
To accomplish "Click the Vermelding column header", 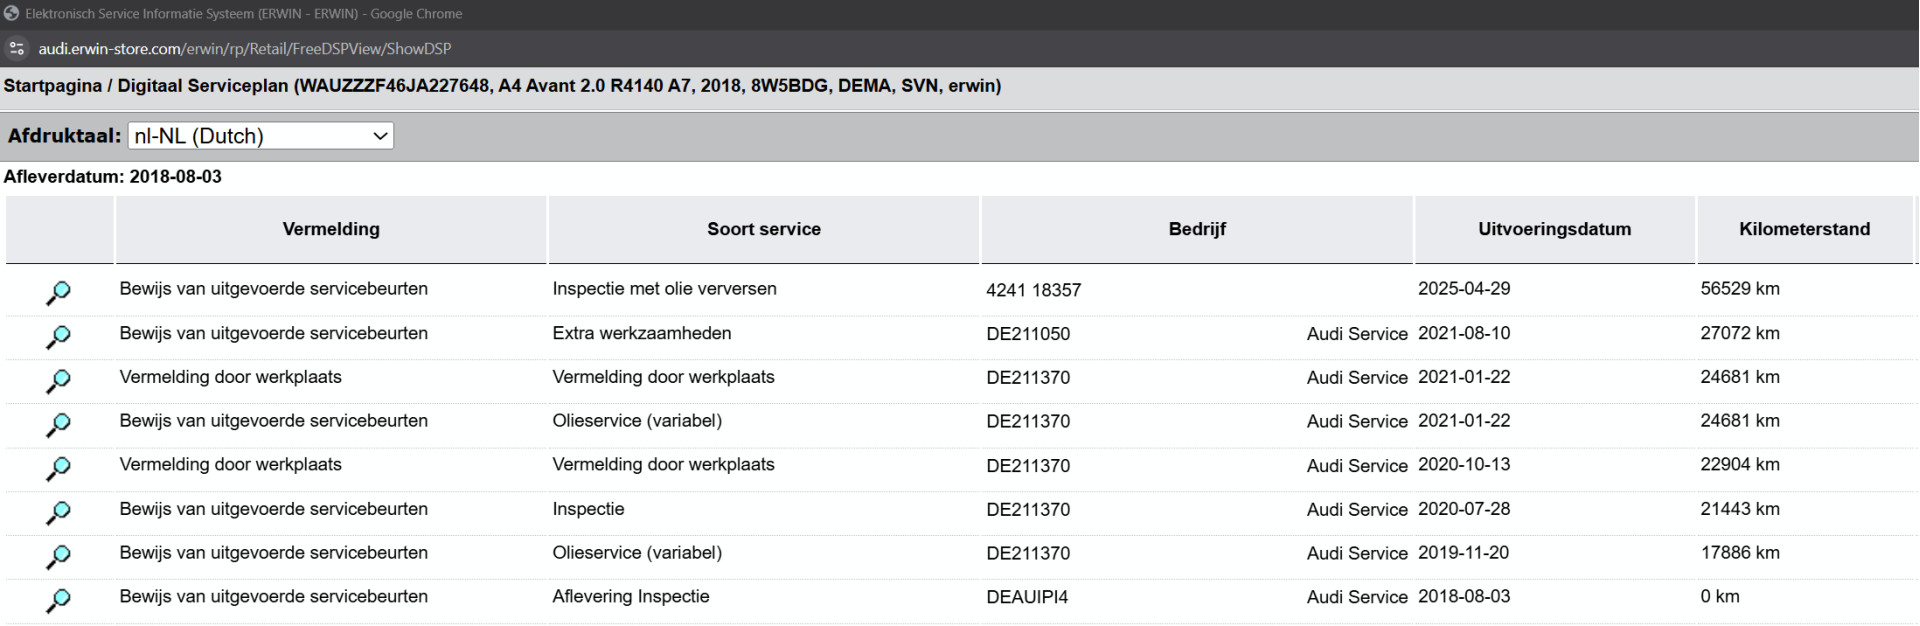I will click(x=331, y=229).
